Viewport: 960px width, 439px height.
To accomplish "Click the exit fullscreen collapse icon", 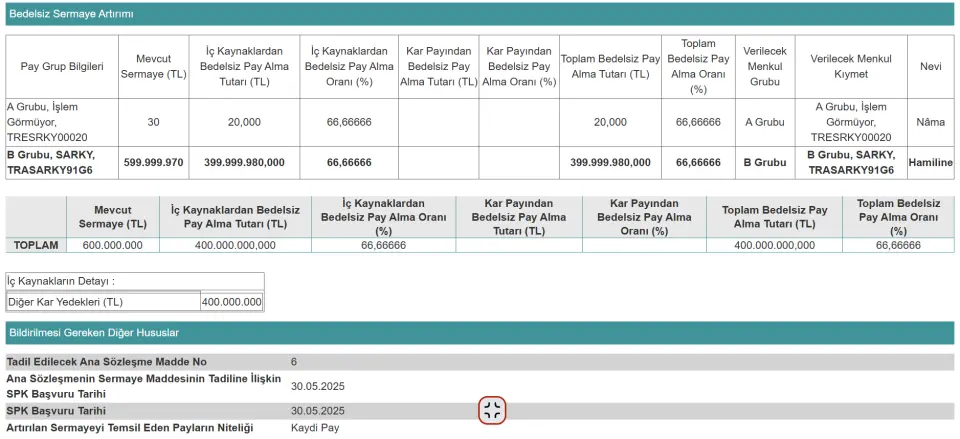I will 492,410.
